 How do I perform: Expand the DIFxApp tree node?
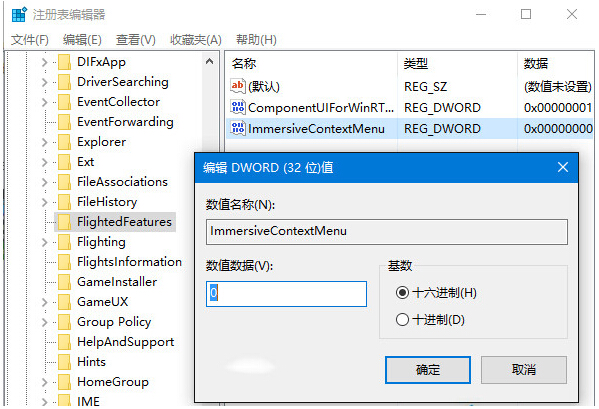[x=44, y=62]
